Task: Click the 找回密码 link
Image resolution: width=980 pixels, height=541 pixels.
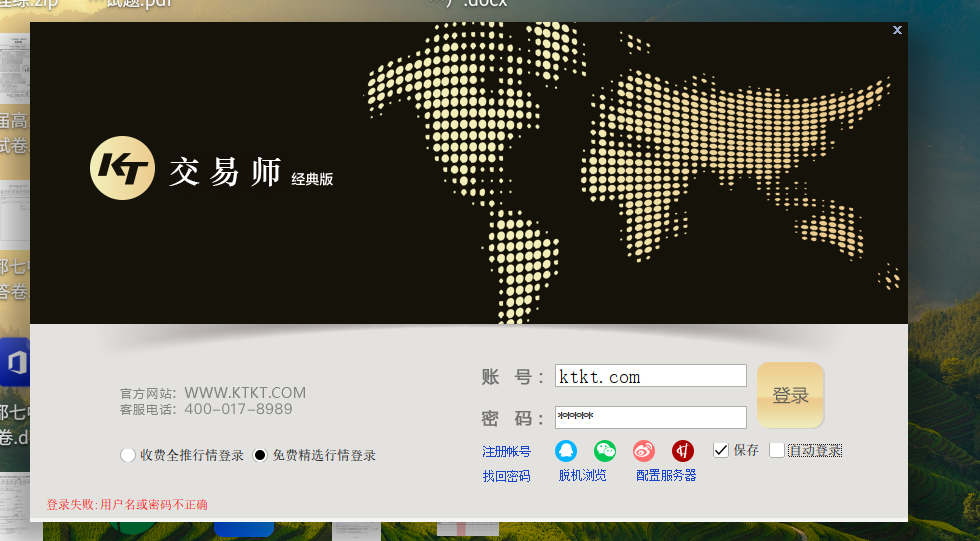Action: coord(506,476)
